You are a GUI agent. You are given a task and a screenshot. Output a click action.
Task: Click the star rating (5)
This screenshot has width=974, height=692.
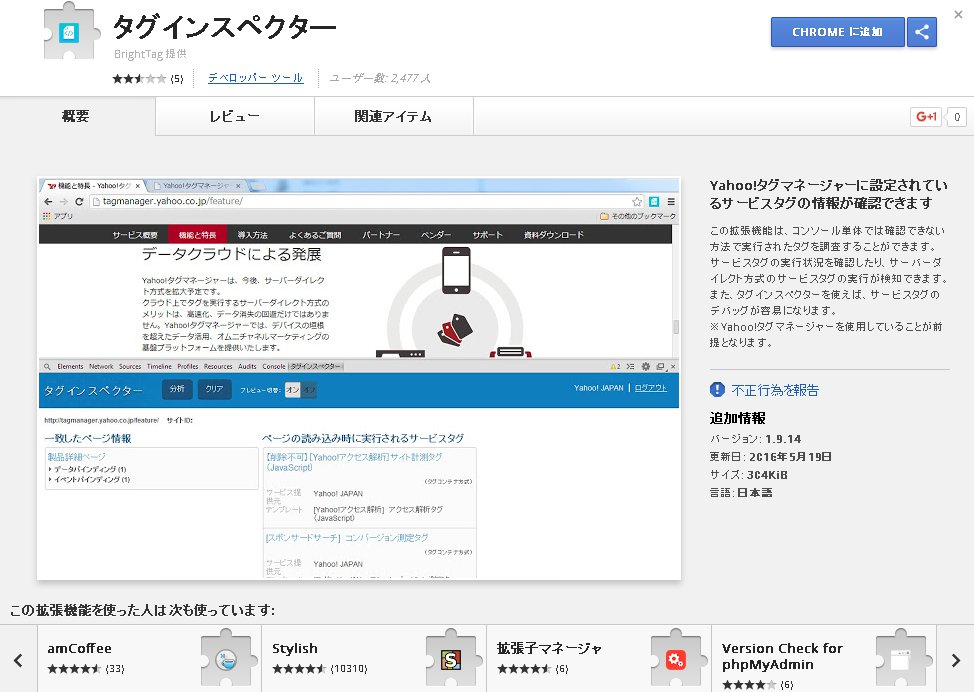(x=148, y=78)
